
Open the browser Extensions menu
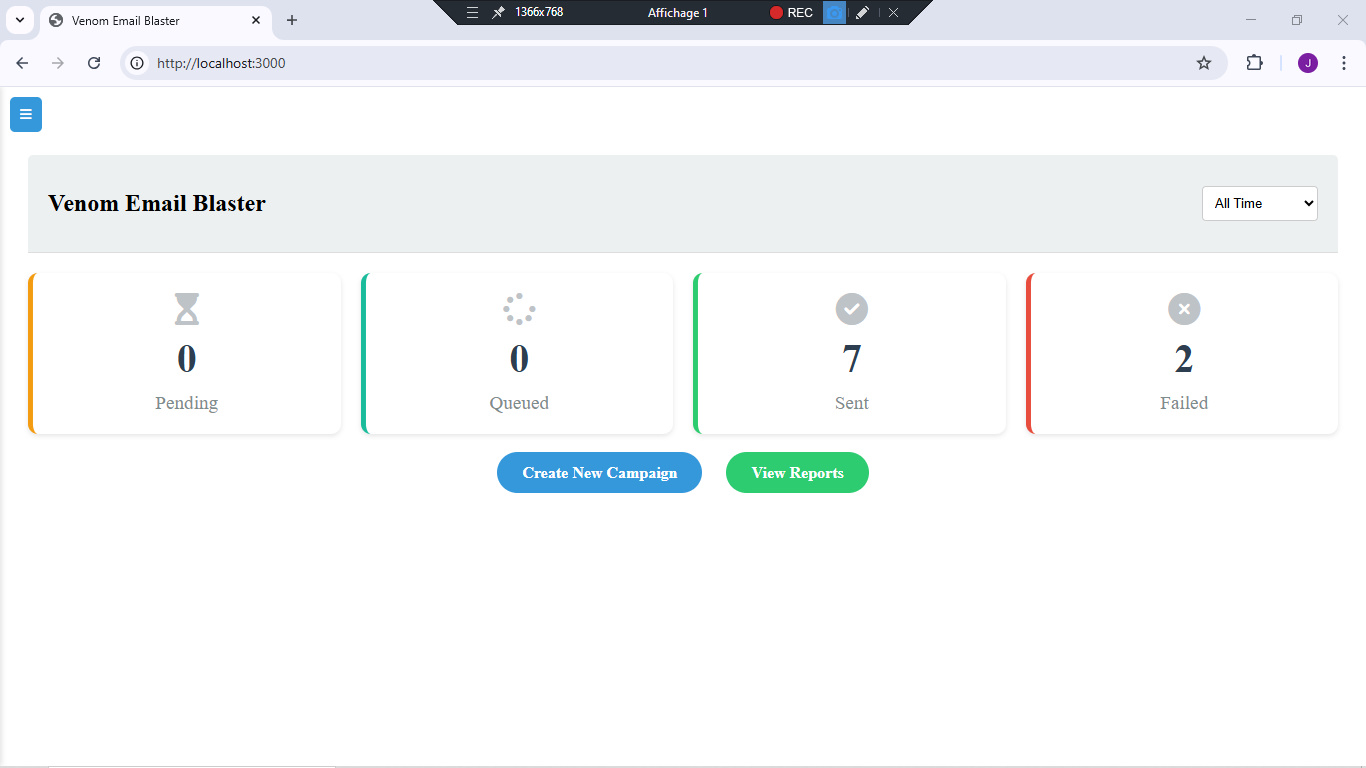tap(1254, 63)
